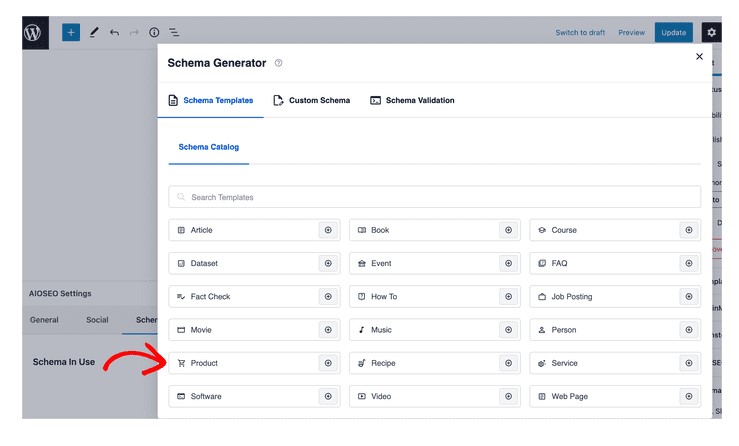This screenshot has height=446, width=739.
Task: Select the FAQ template label
Action: [x=559, y=264]
